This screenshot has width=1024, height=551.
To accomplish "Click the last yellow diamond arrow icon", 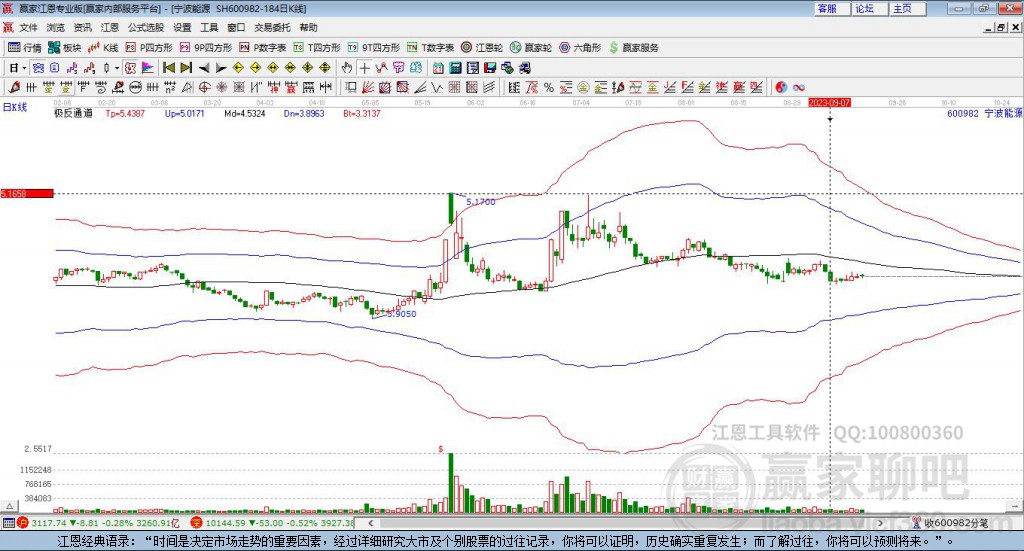I will point(325,68).
